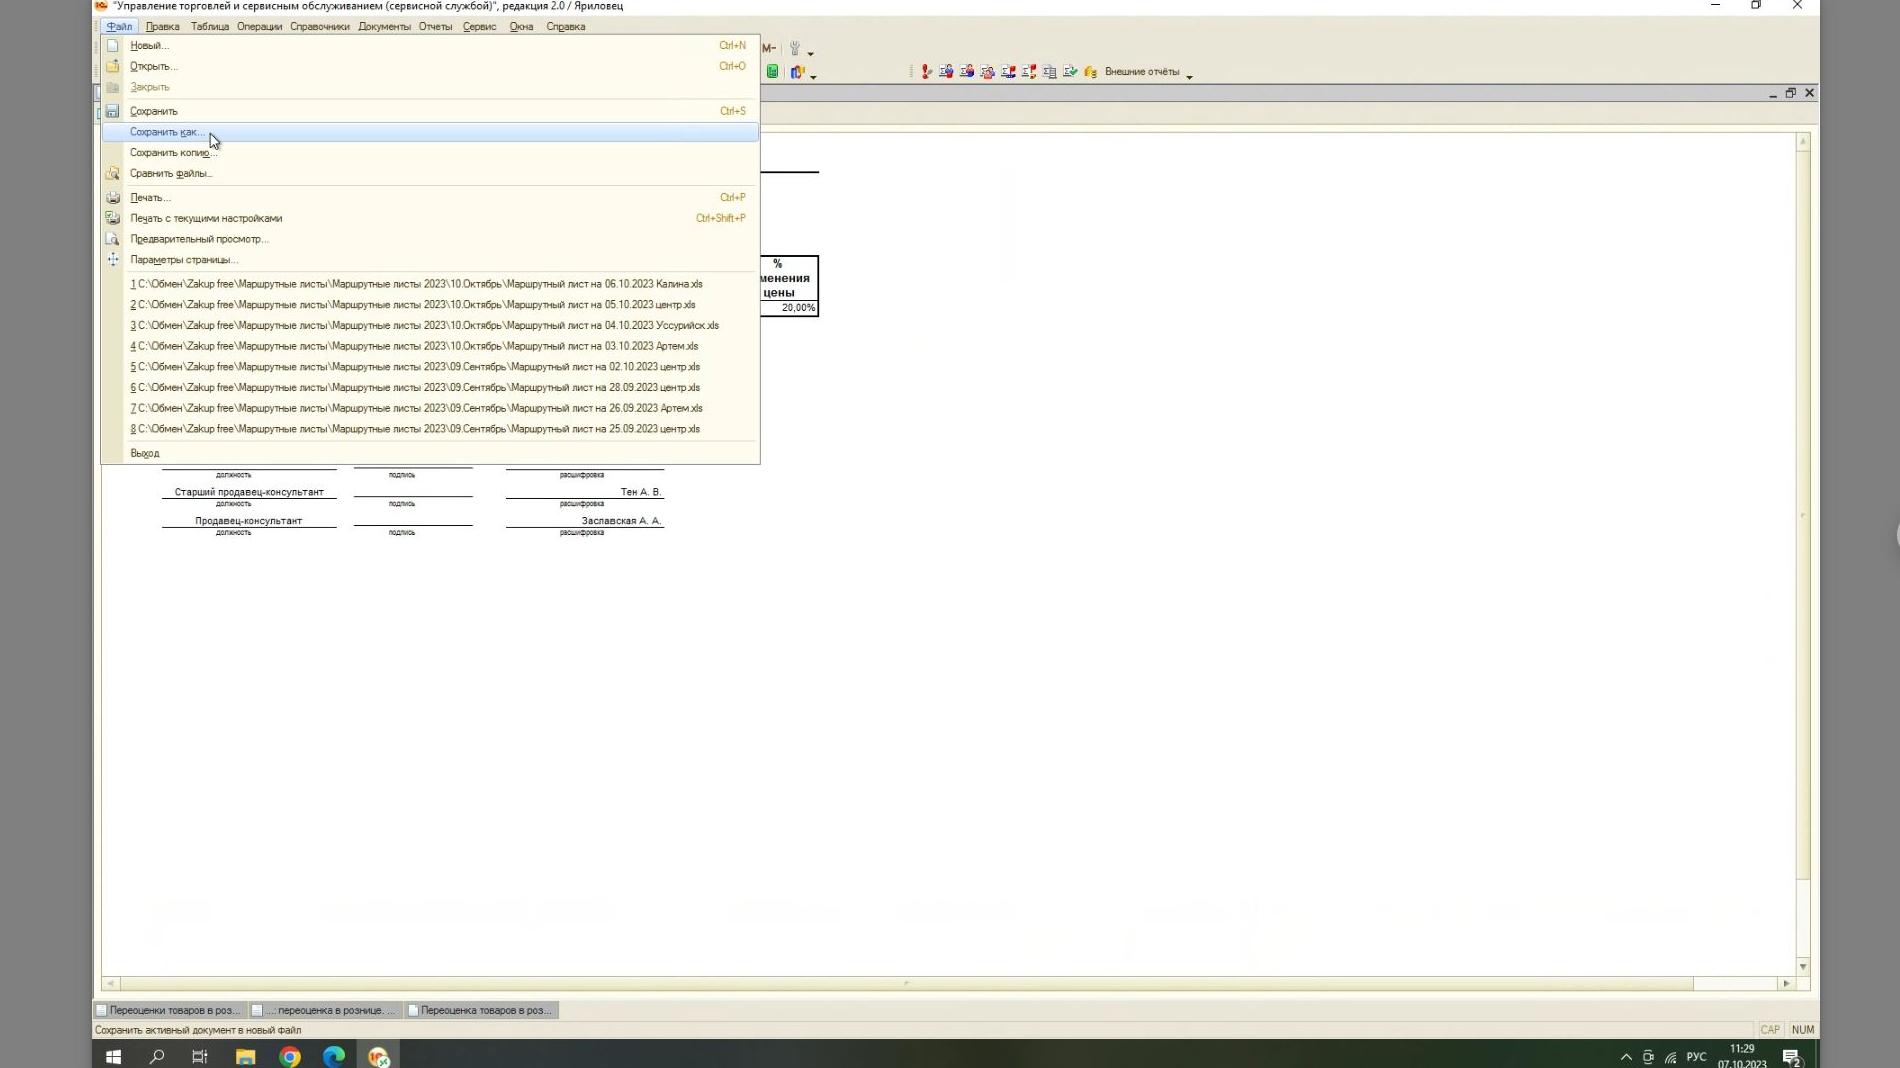The width and height of the screenshot is (1900, 1068).
Task: Click the green spreadsheet toolbar icon
Action: tap(772, 72)
